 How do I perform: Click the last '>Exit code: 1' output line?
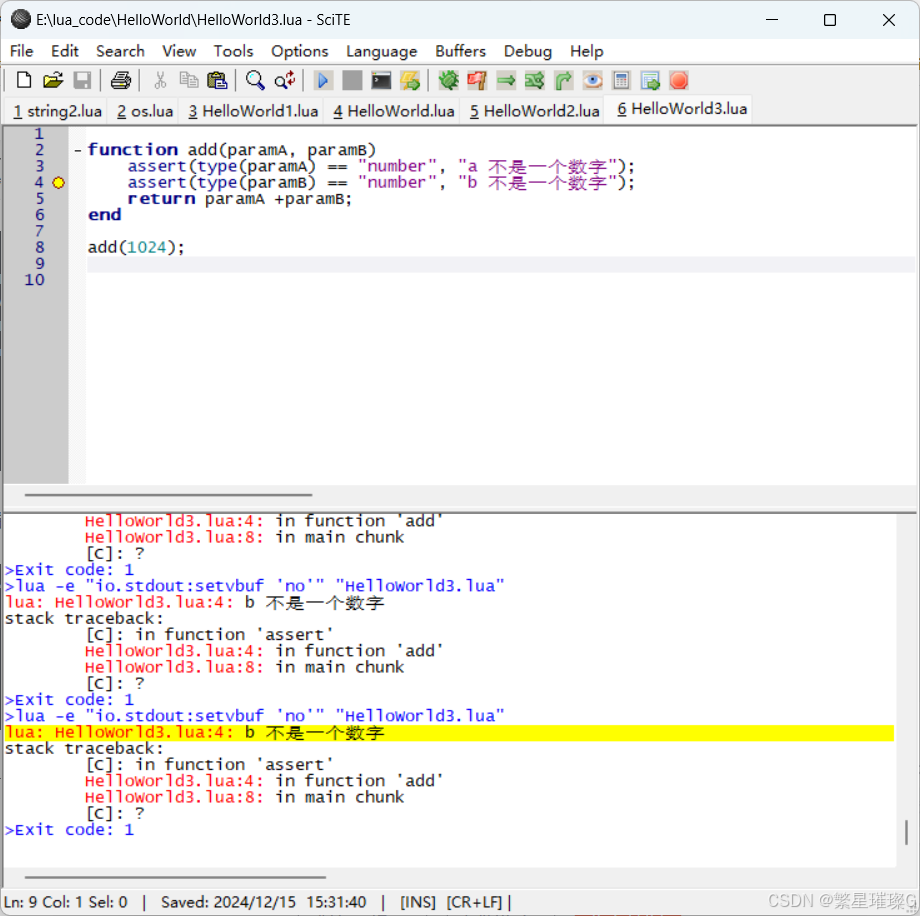(69, 830)
